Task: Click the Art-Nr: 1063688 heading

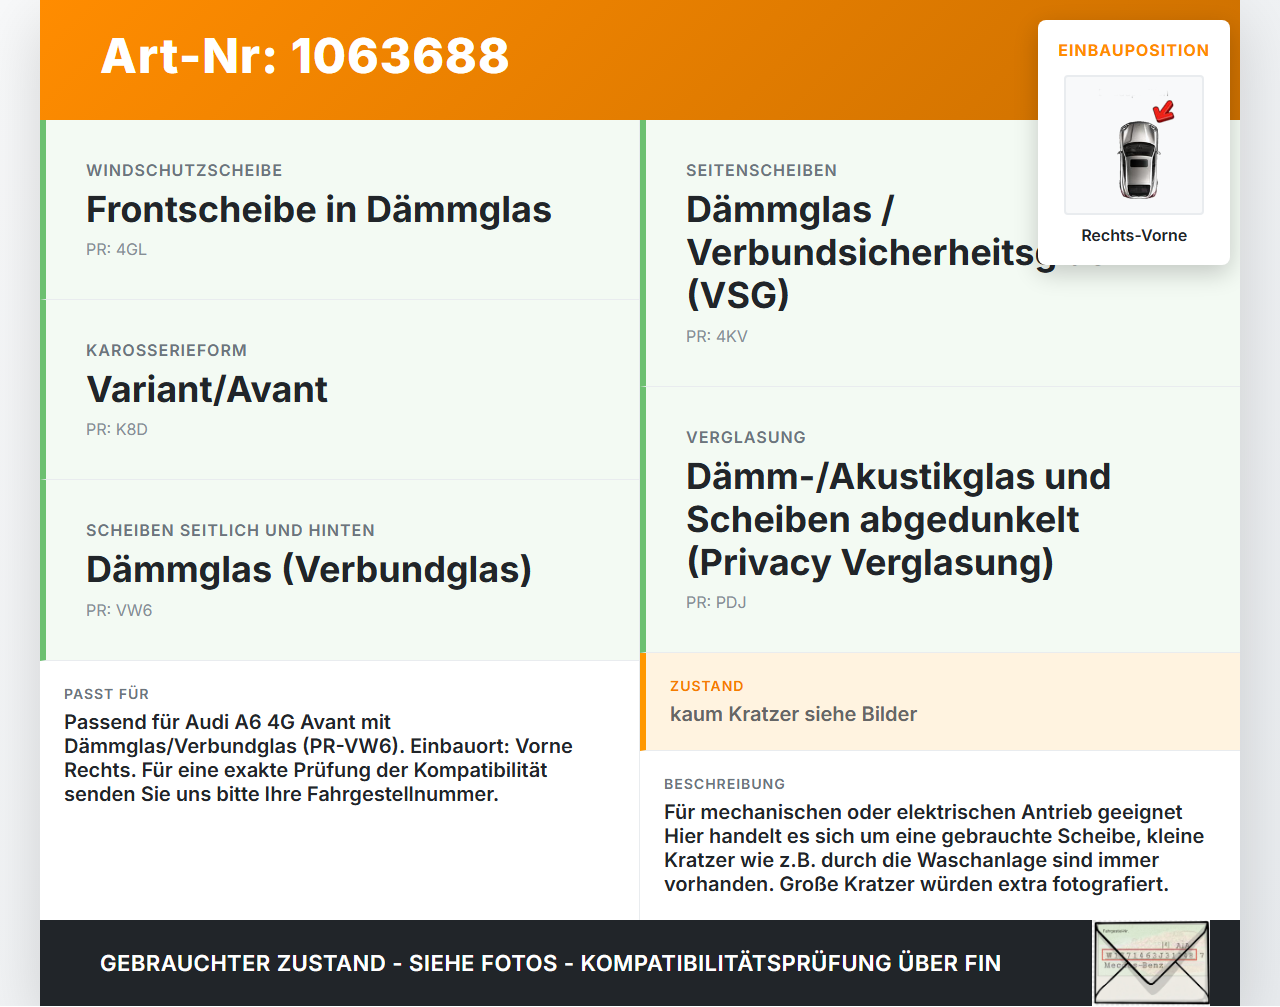Action: tap(305, 56)
